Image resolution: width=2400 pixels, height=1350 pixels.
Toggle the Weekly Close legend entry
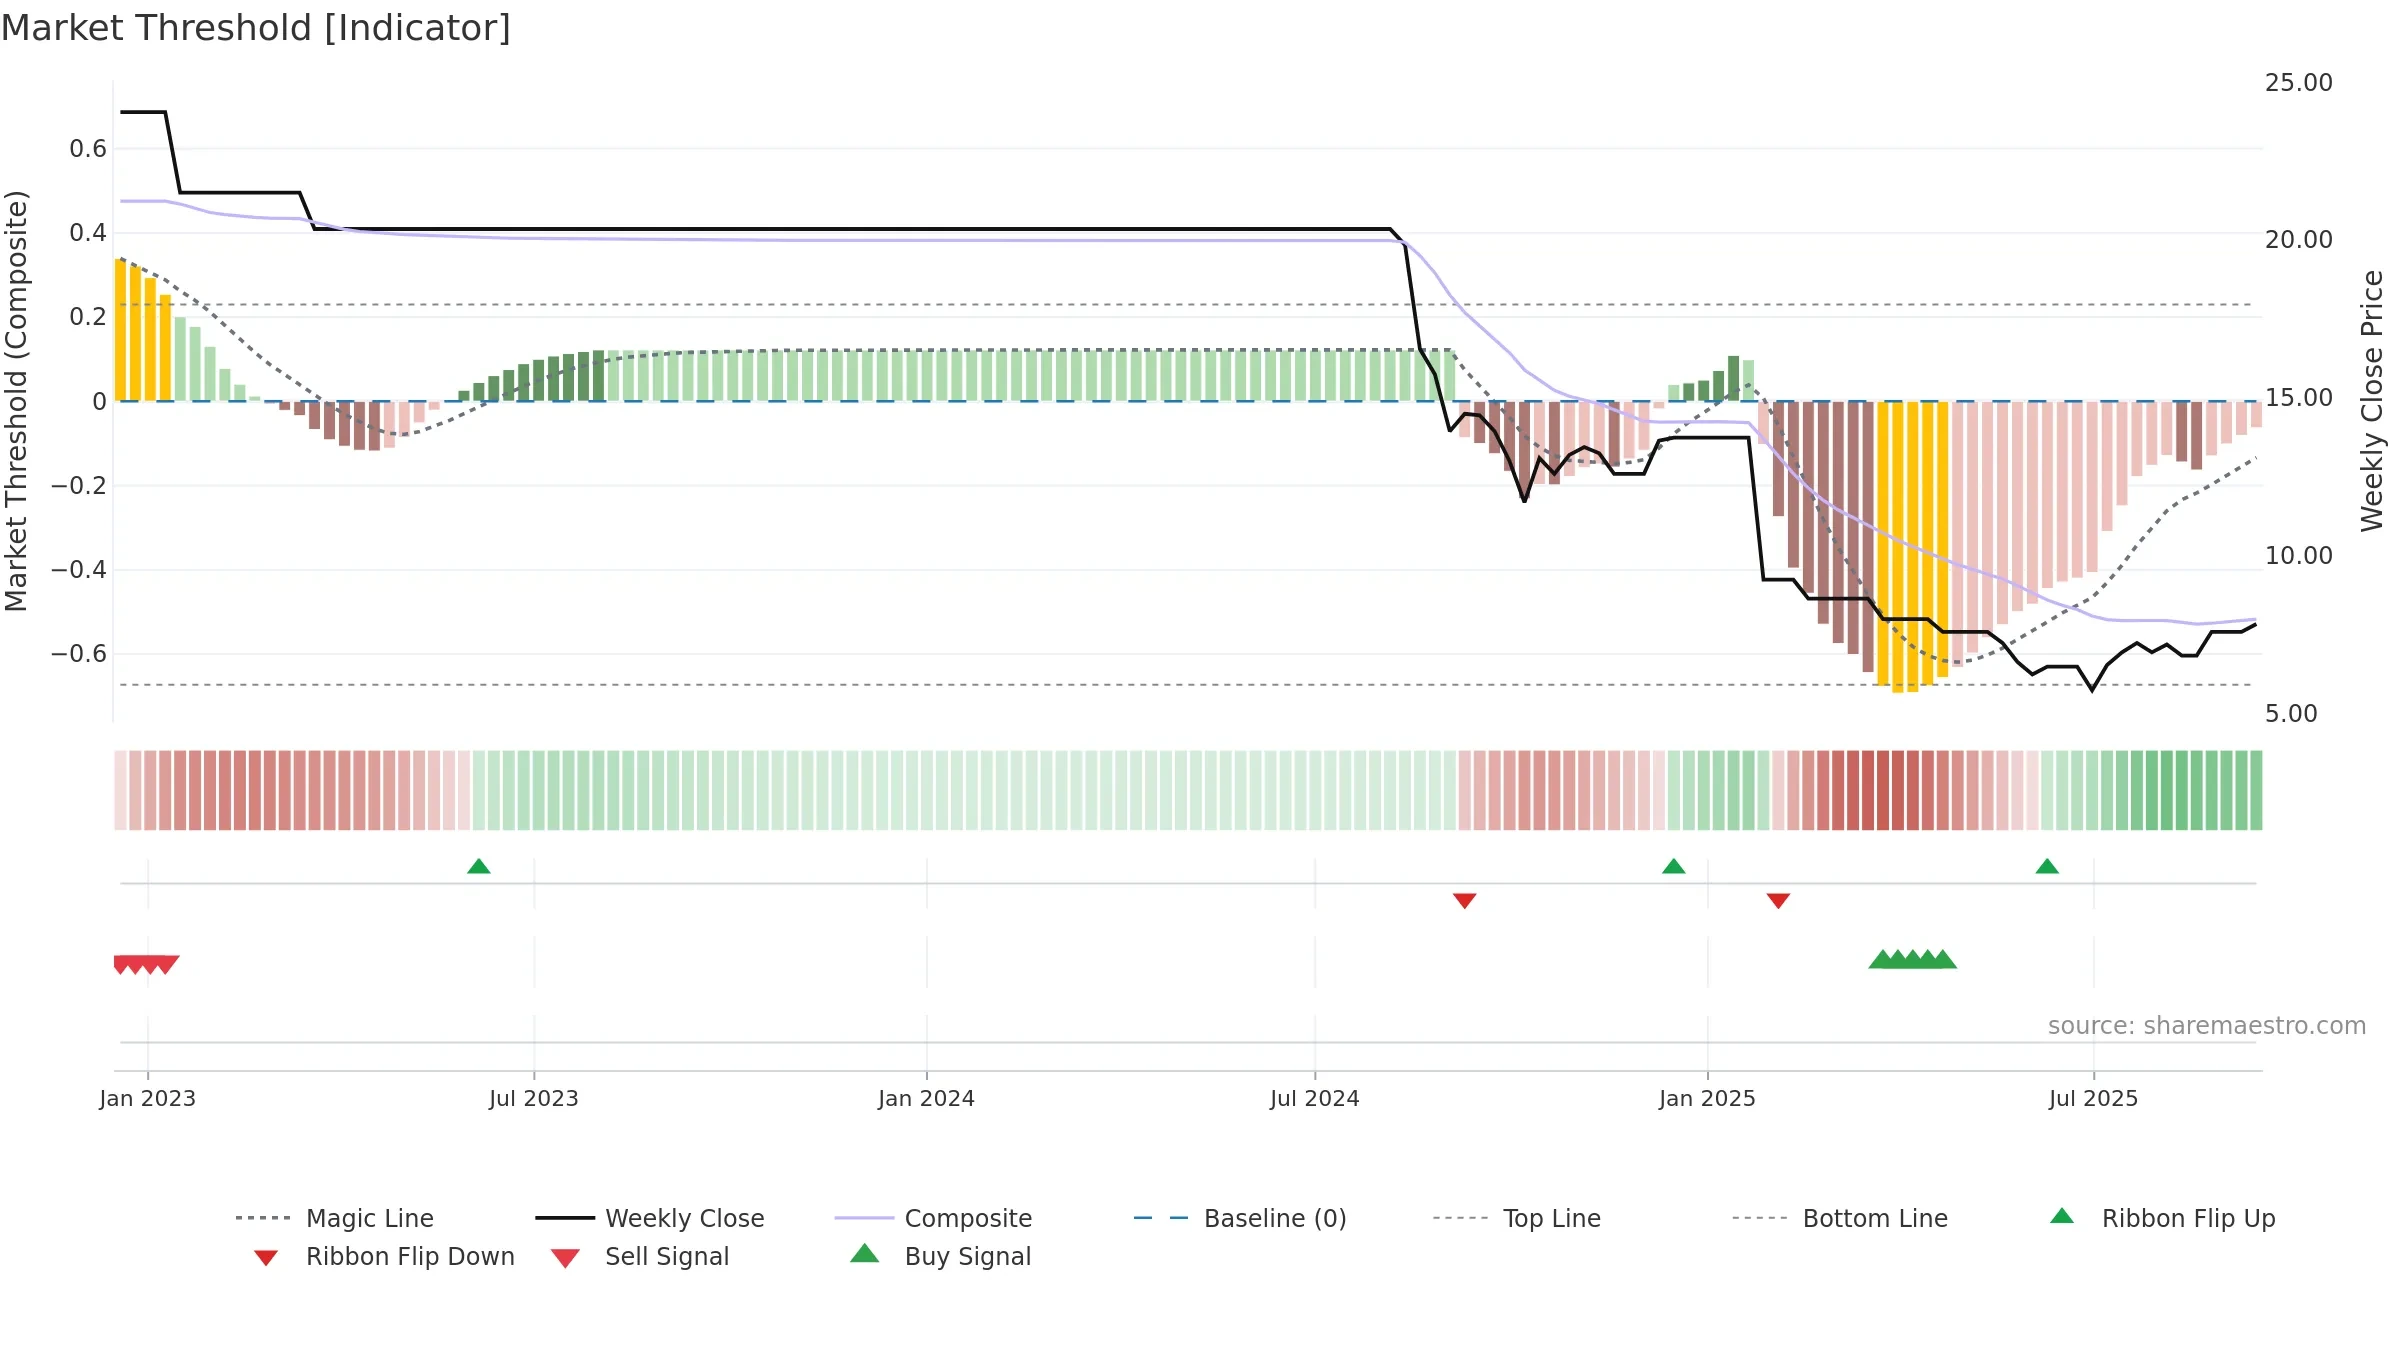coord(650,1218)
